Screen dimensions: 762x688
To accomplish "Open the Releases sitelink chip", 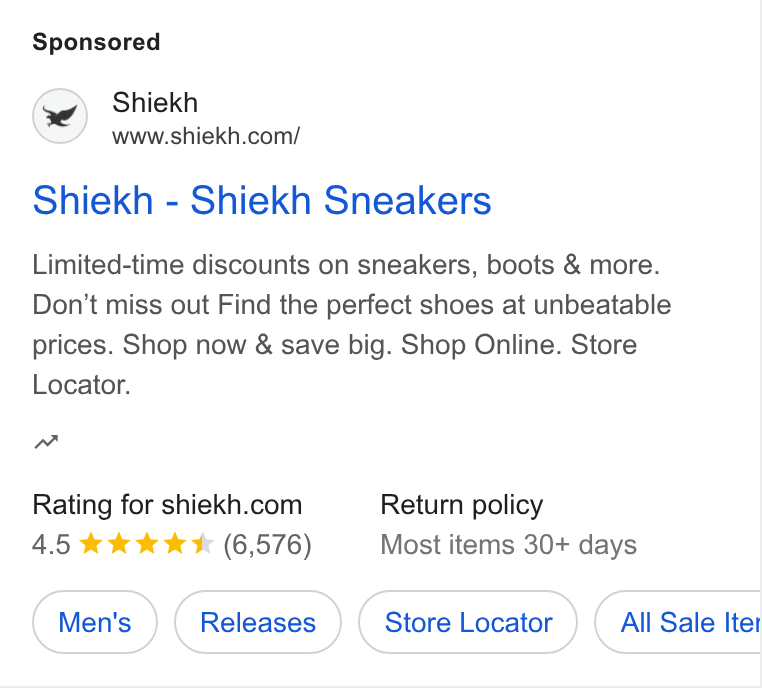I will click(x=258, y=622).
